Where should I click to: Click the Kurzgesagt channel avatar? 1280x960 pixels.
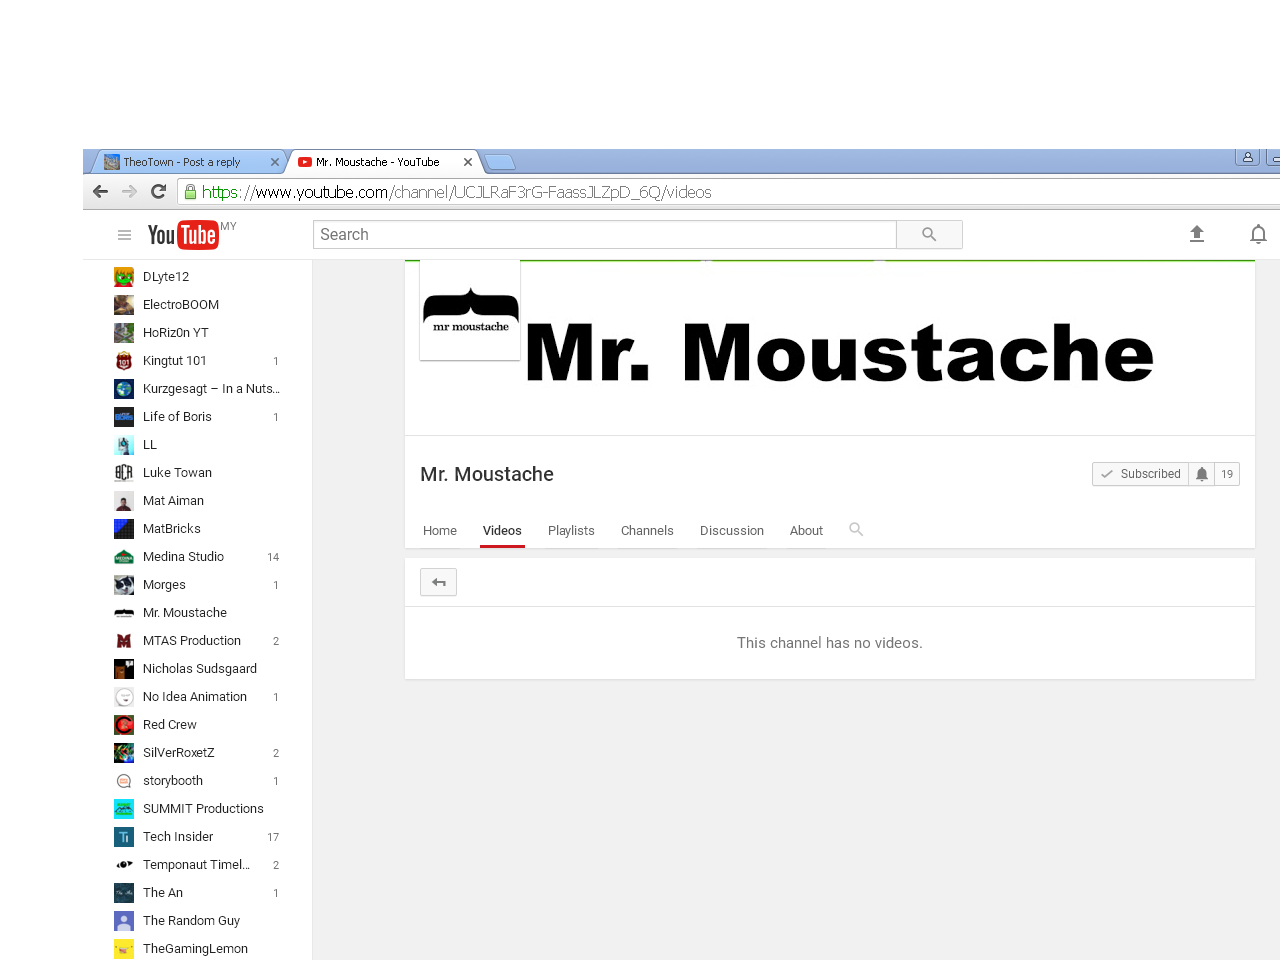pyautogui.click(x=124, y=389)
